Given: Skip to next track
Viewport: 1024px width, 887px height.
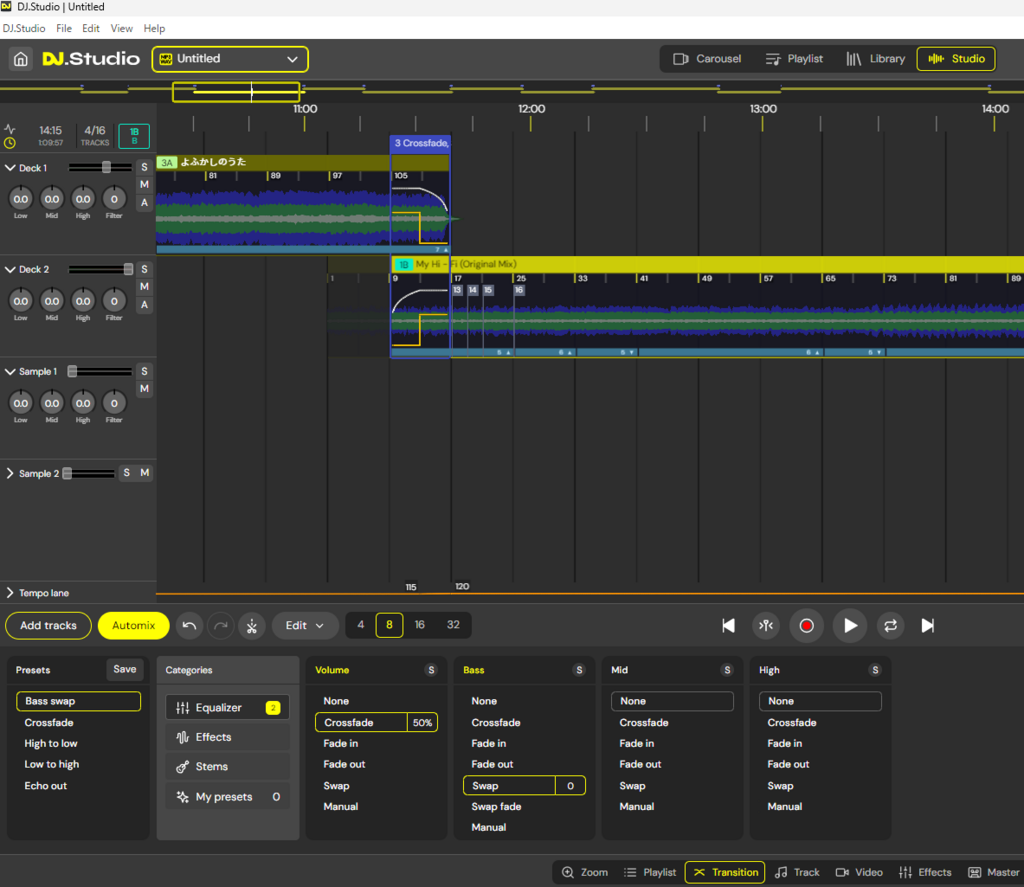Looking at the screenshot, I should [x=927, y=626].
